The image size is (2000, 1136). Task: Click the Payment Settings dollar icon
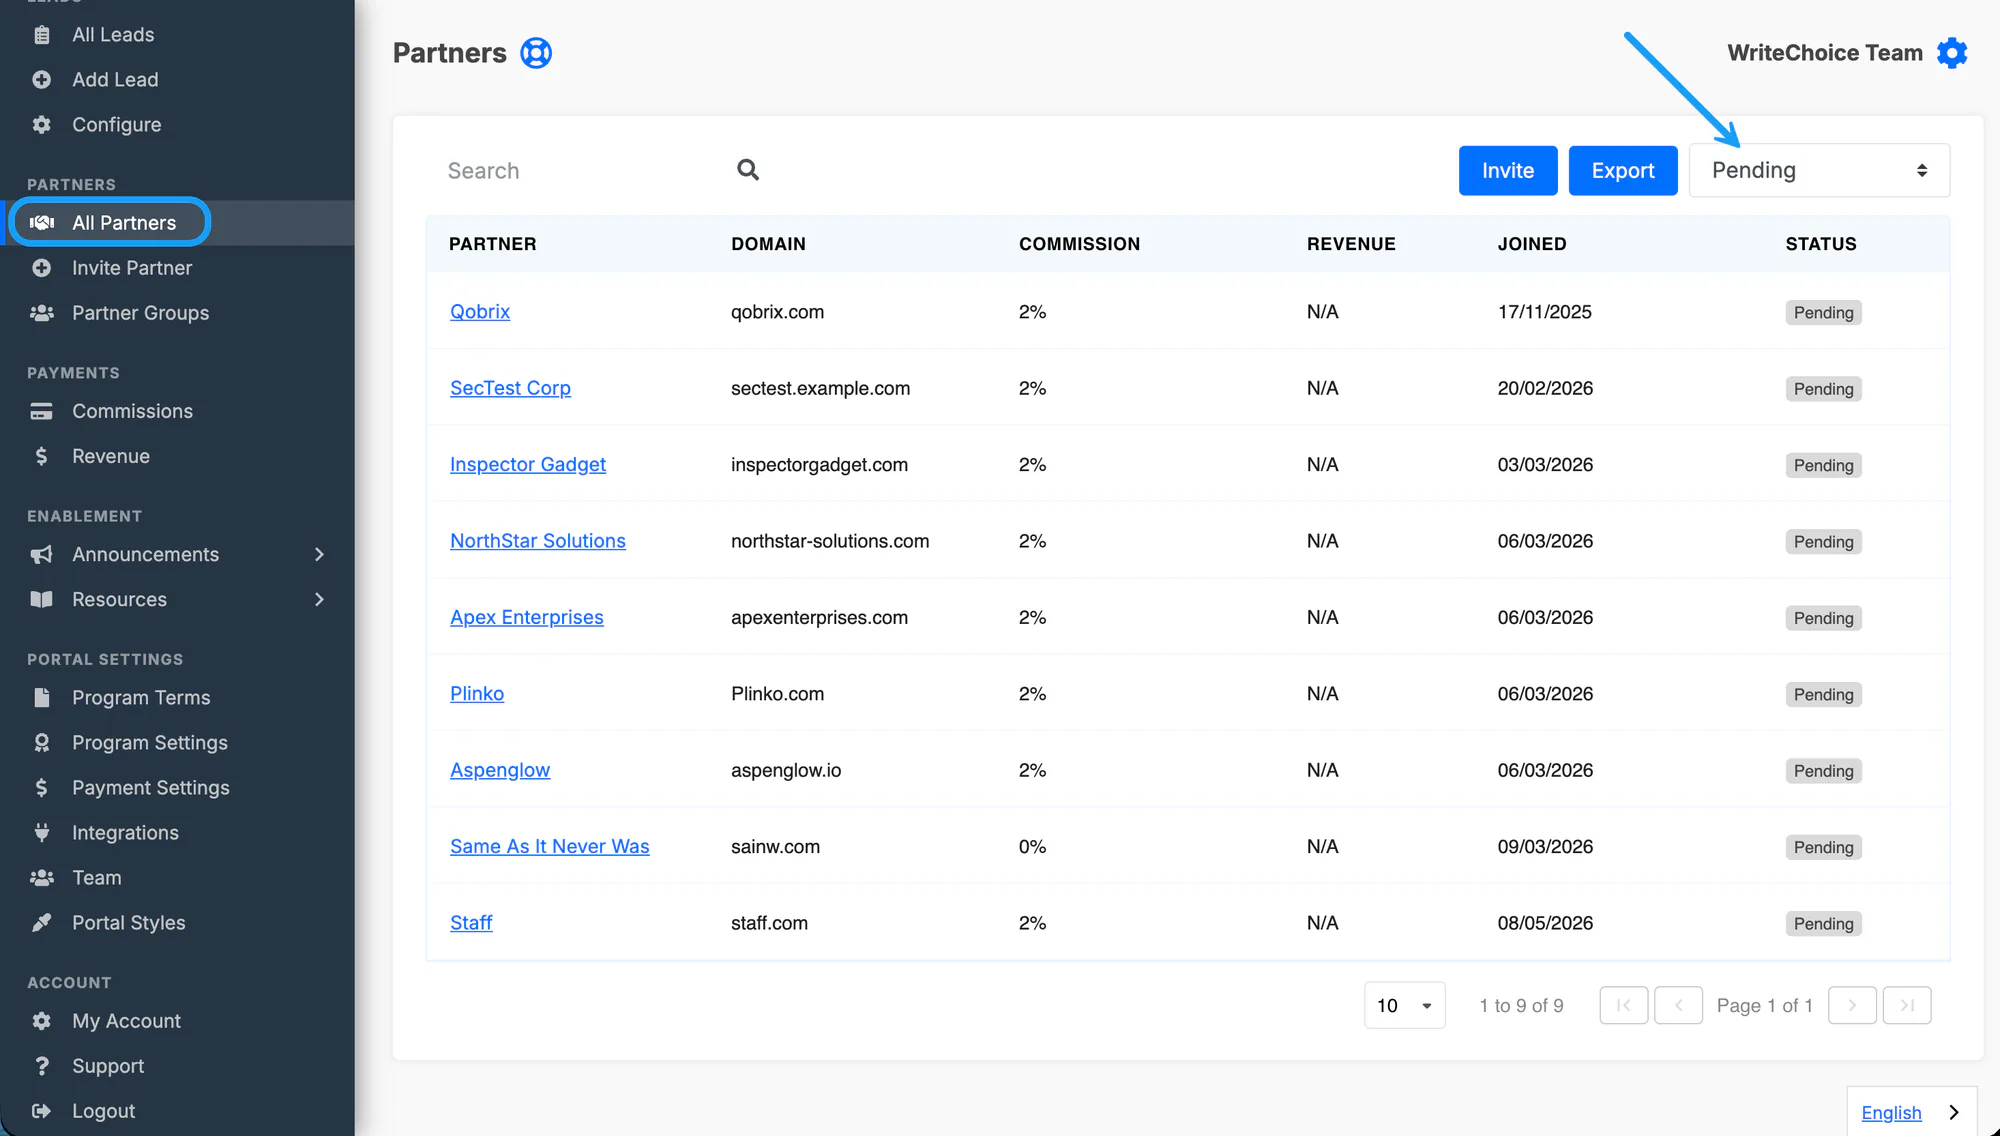pyautogui.click(x=41, y=787)
